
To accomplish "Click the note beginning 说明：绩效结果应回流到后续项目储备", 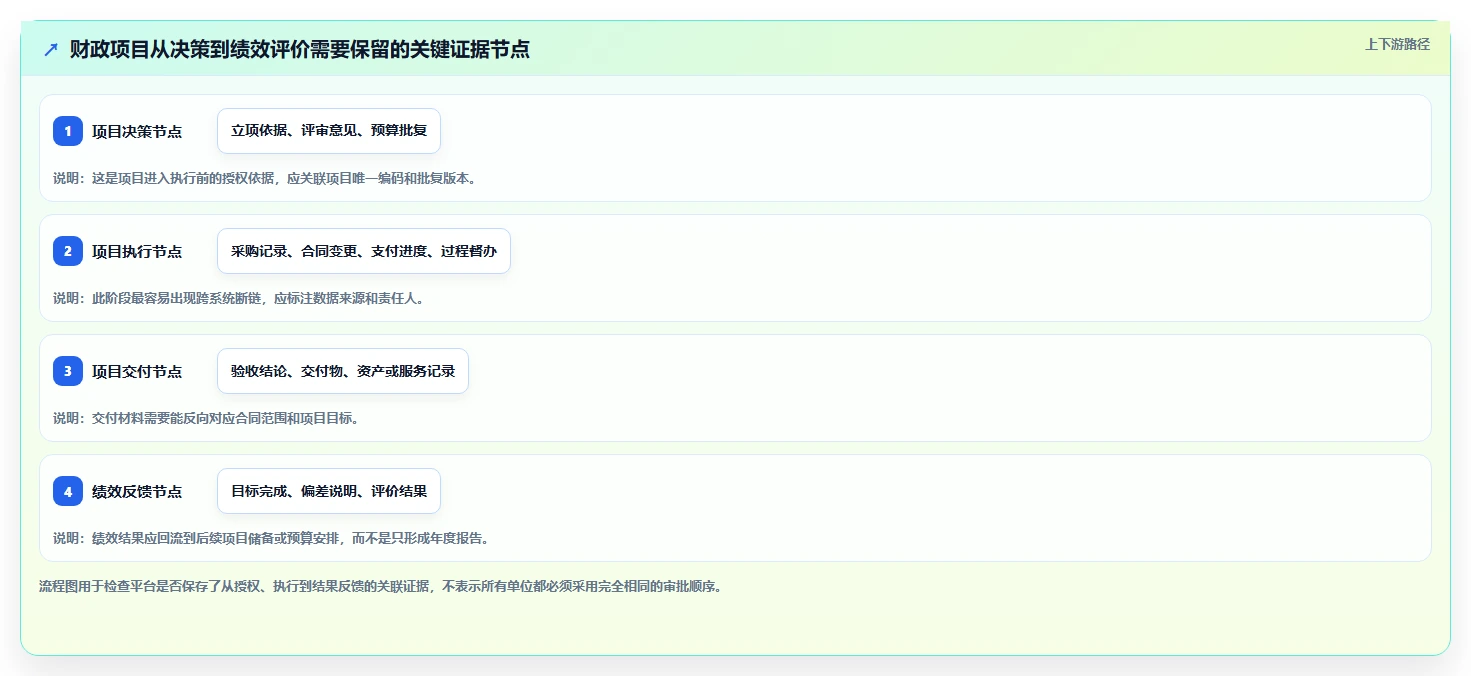I will click(x=271, y=538).
